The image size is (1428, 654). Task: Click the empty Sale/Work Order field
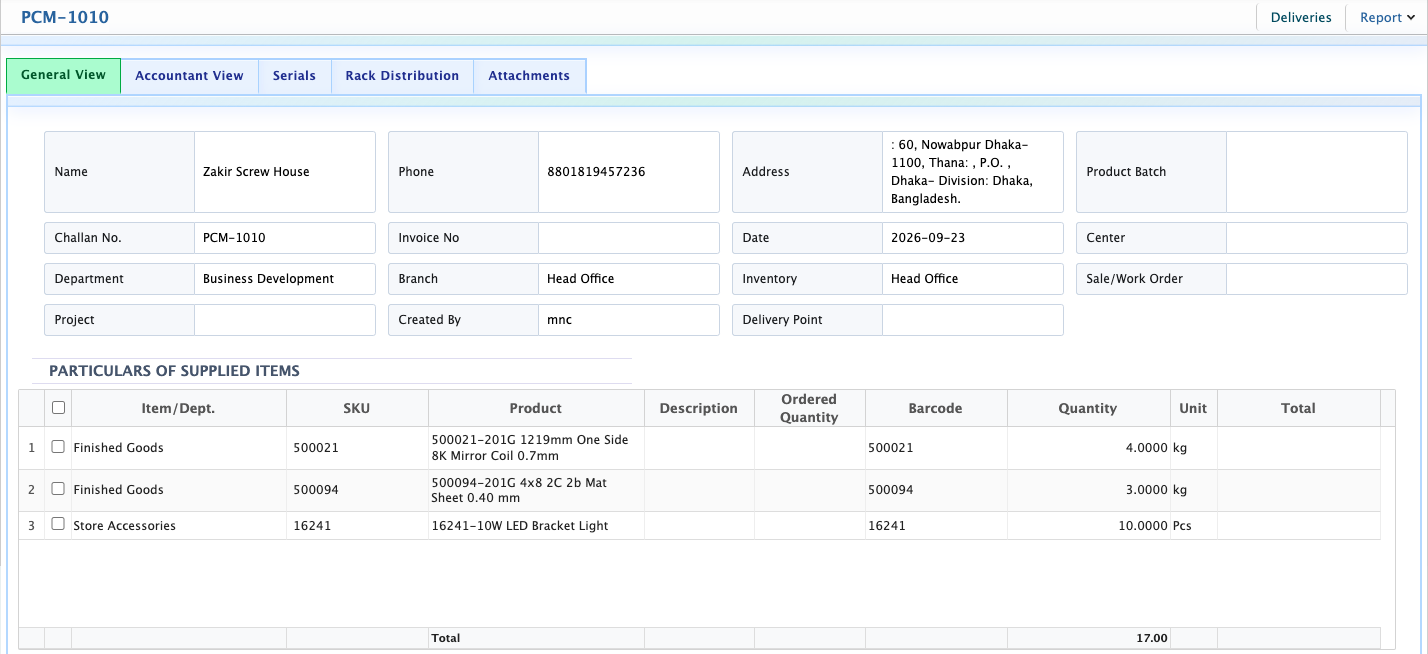1316,279
